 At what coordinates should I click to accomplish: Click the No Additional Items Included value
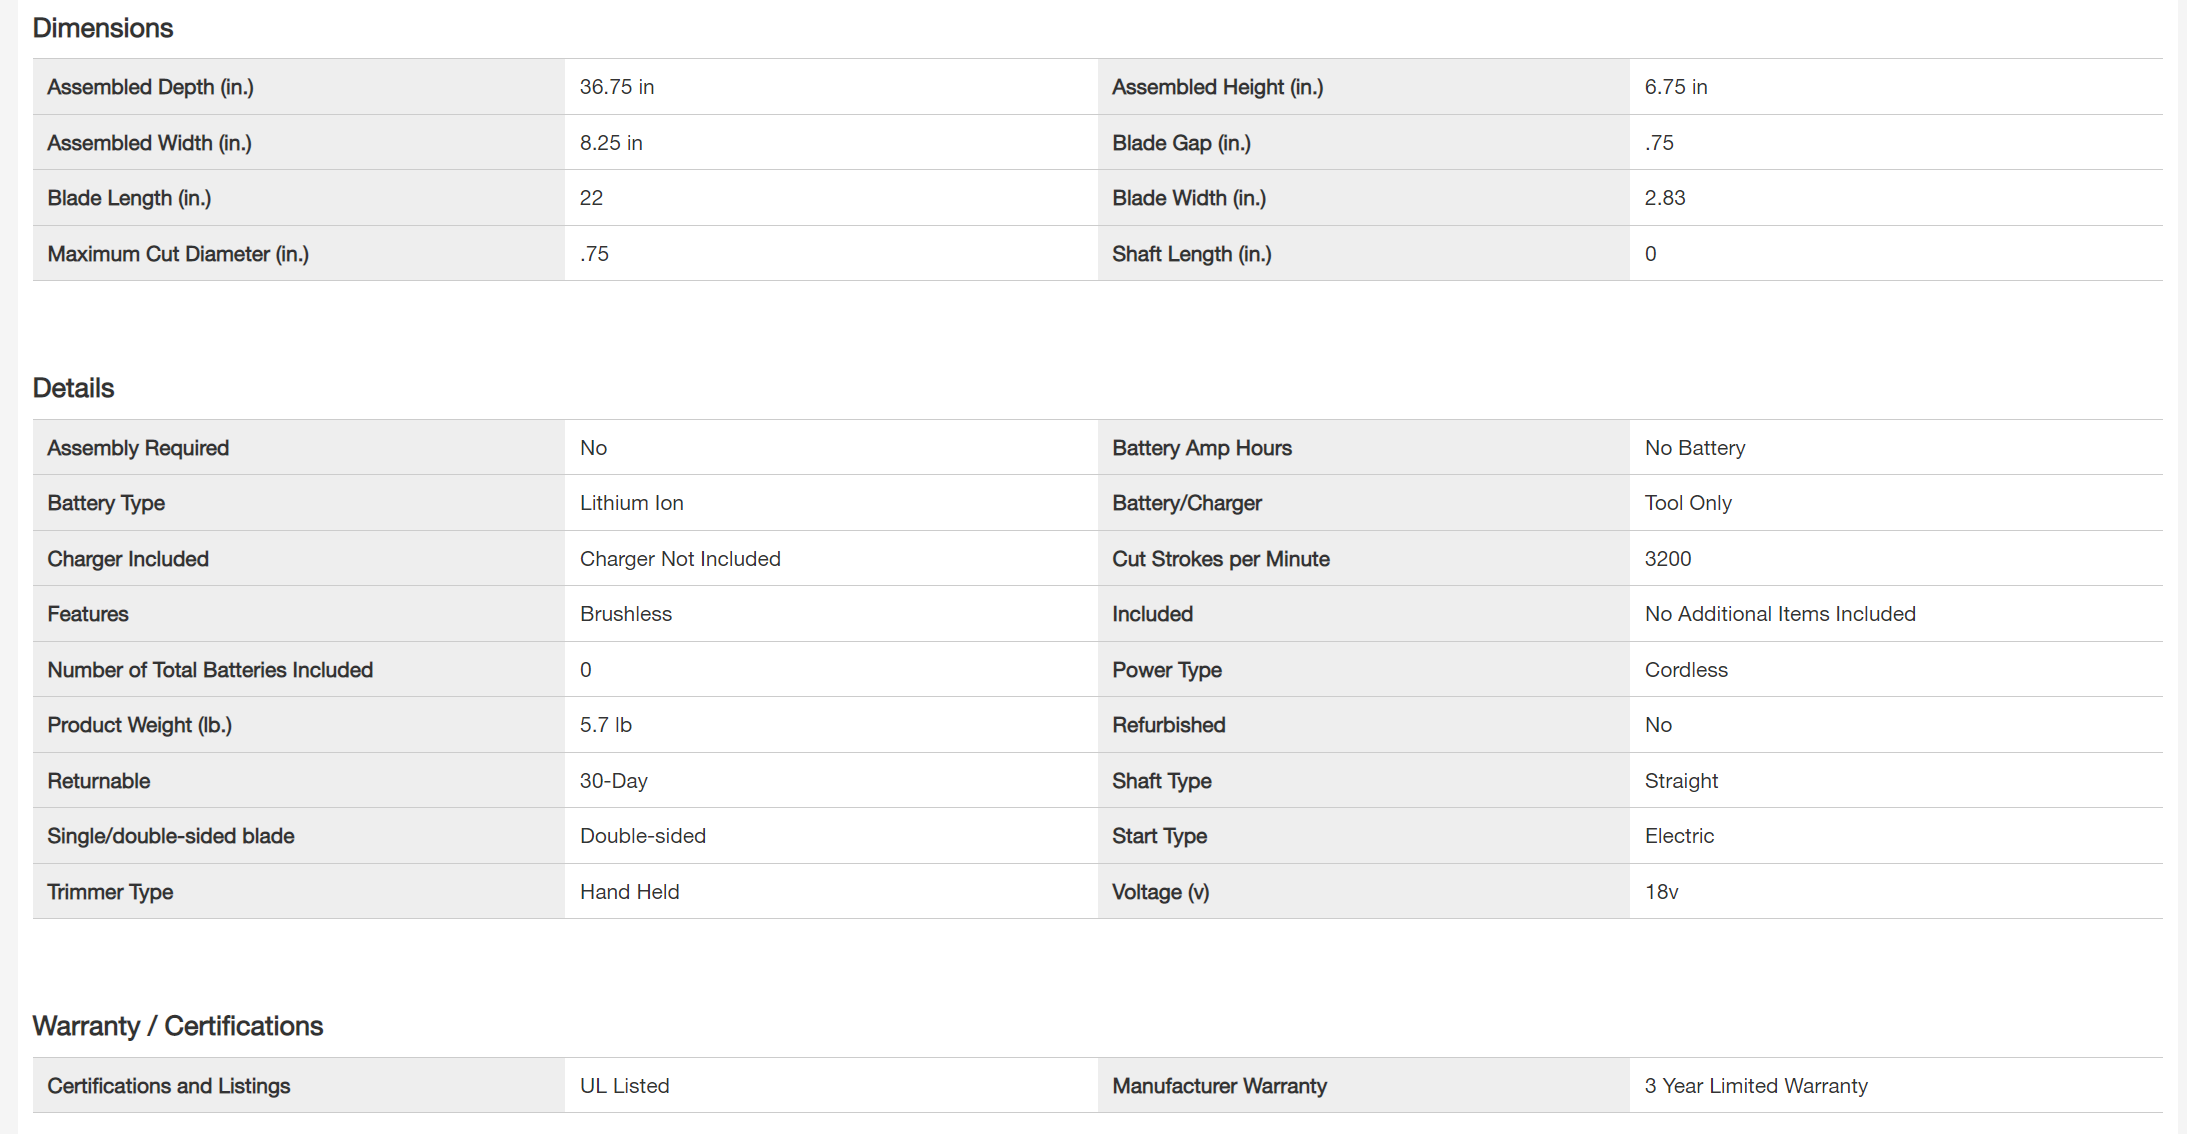click(x=1780, y=614)
